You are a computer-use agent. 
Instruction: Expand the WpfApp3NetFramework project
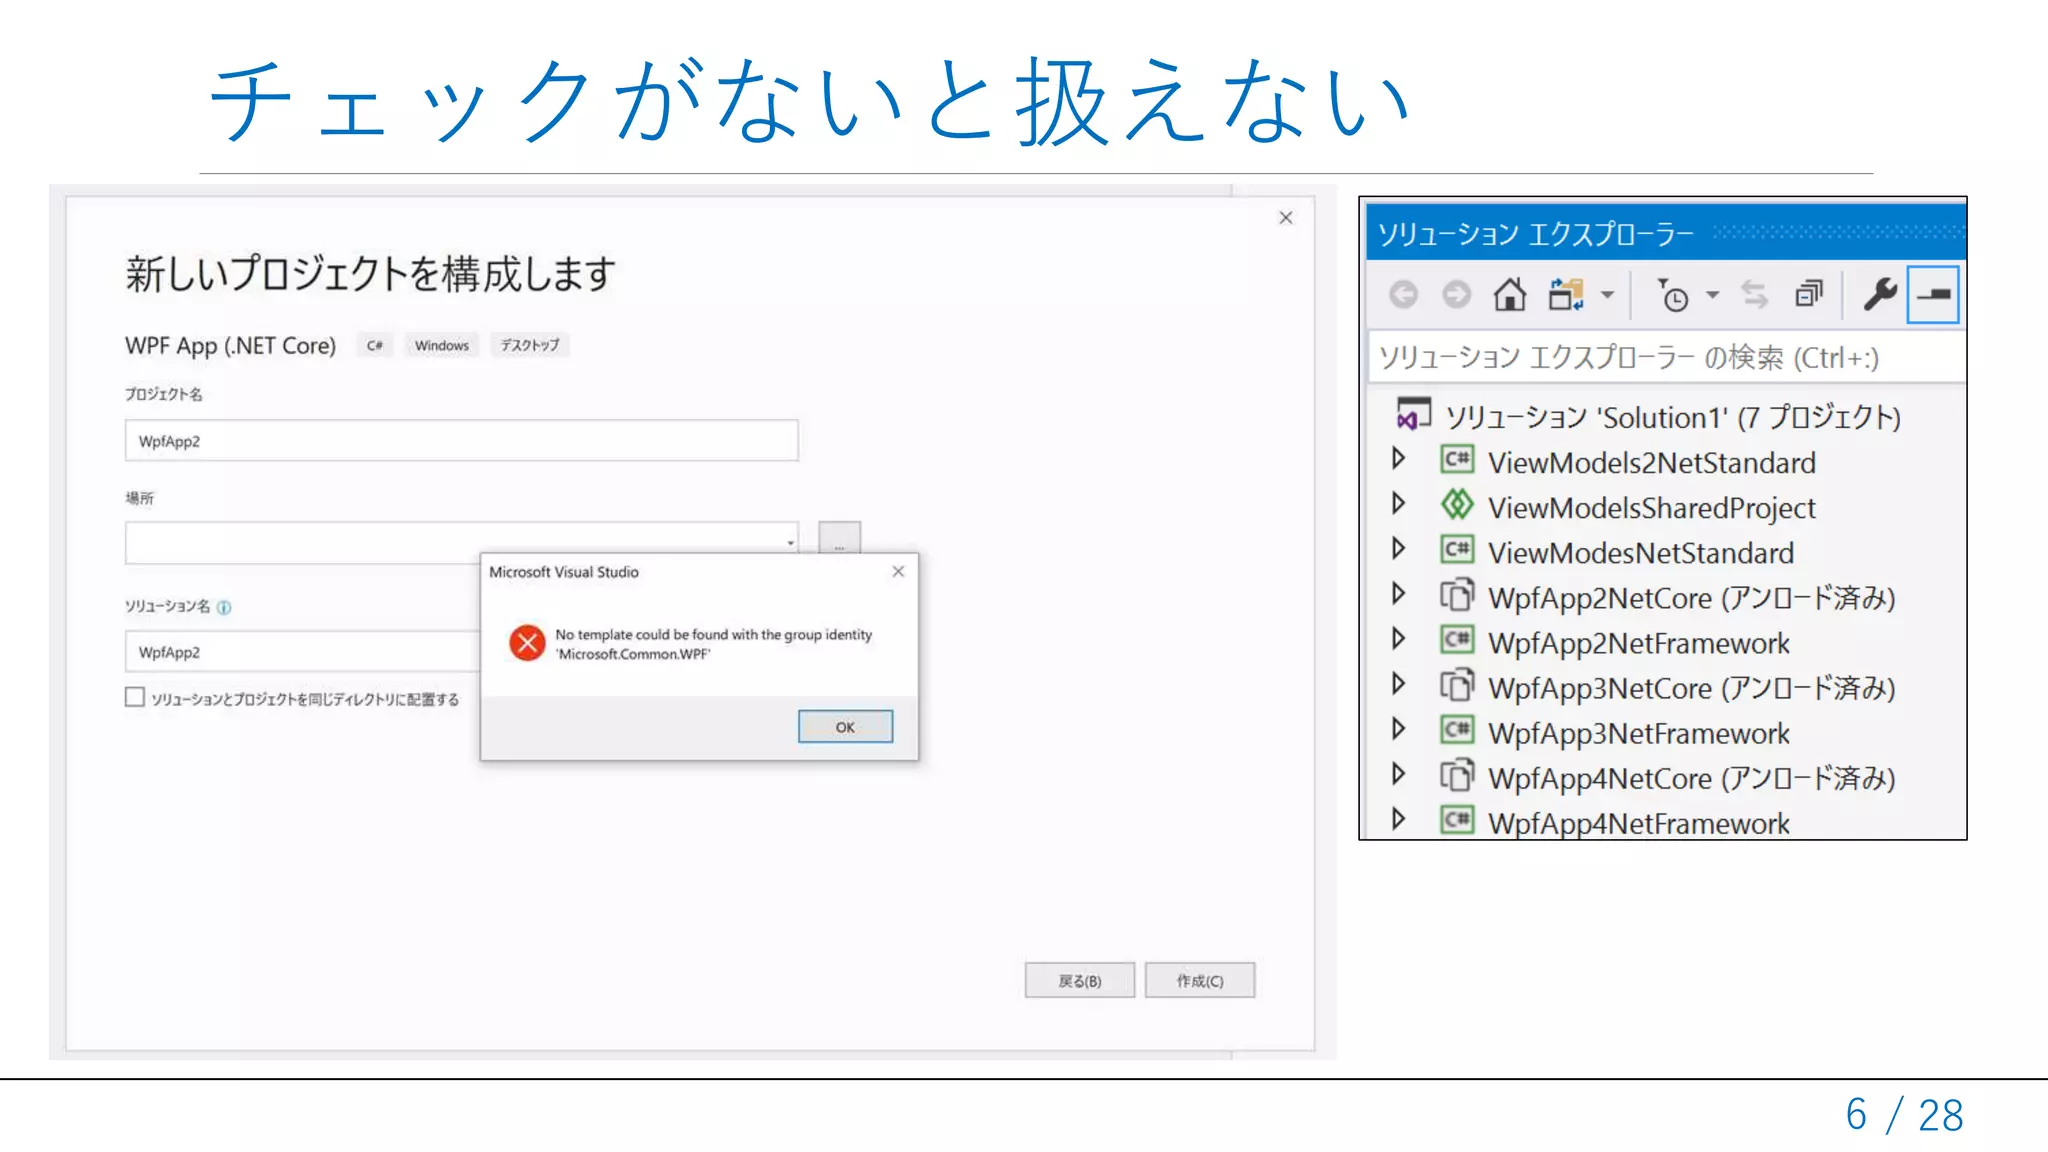[1399, 729]
